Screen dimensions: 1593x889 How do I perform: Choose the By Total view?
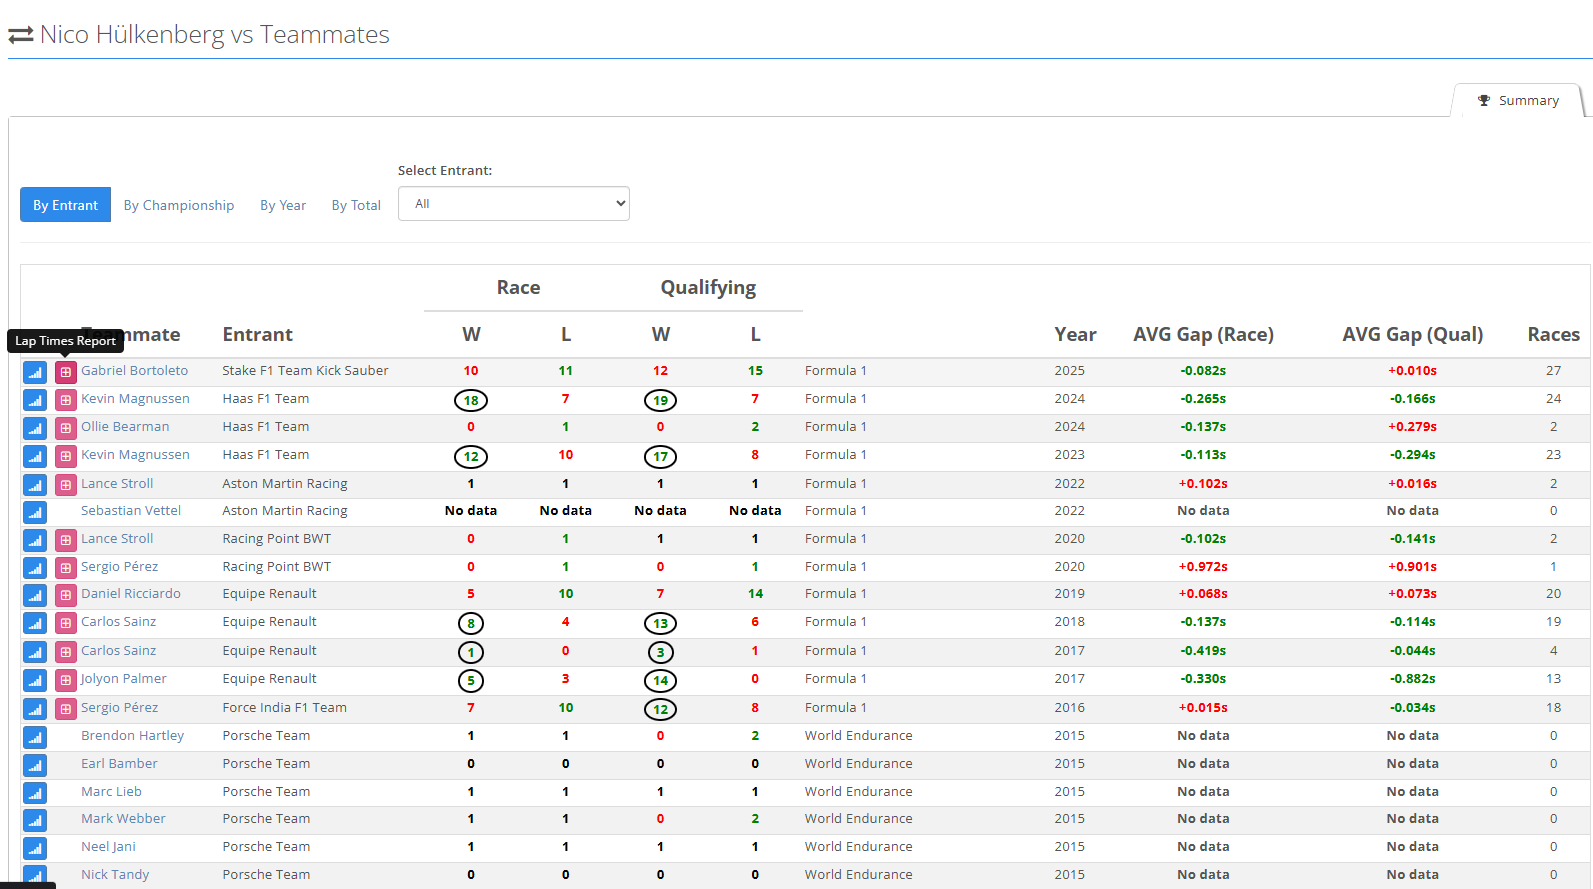pyautogui.click(x=356, y=205)
